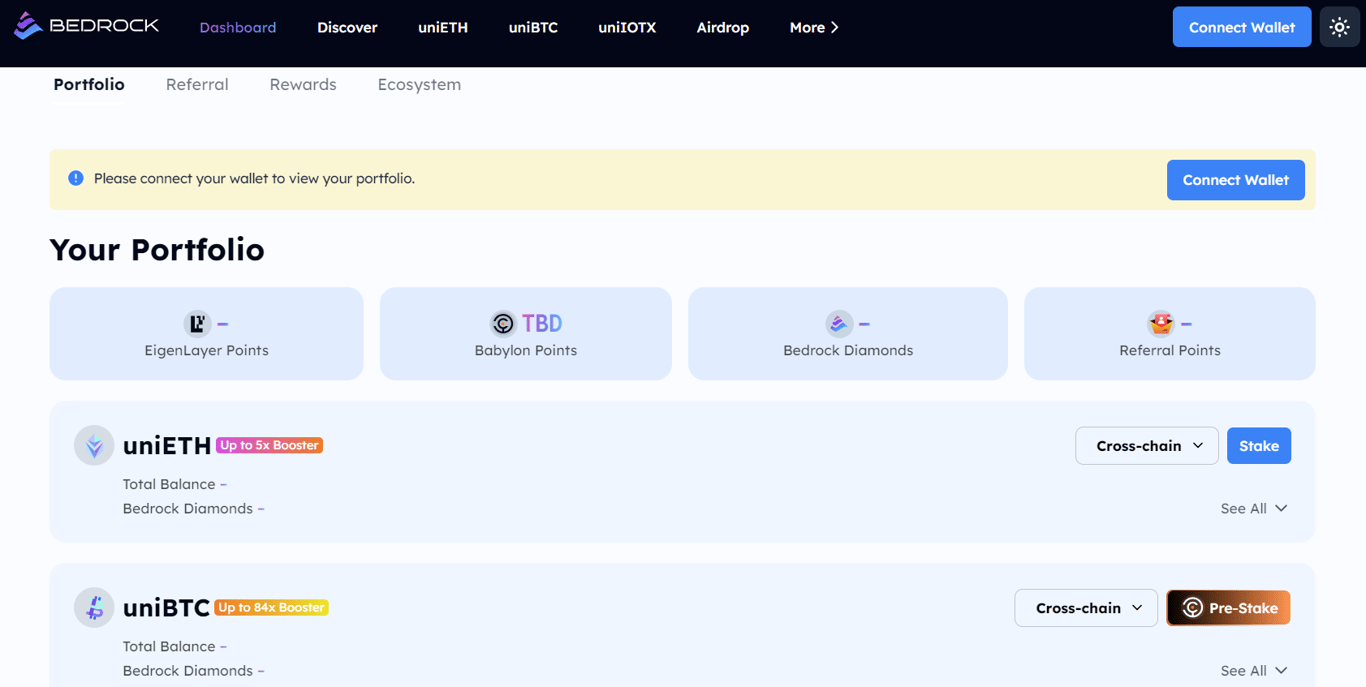Click the uniETH Total Balance text
The height and width of the screenshot is (687, 1366).
(x=175, y=484)
